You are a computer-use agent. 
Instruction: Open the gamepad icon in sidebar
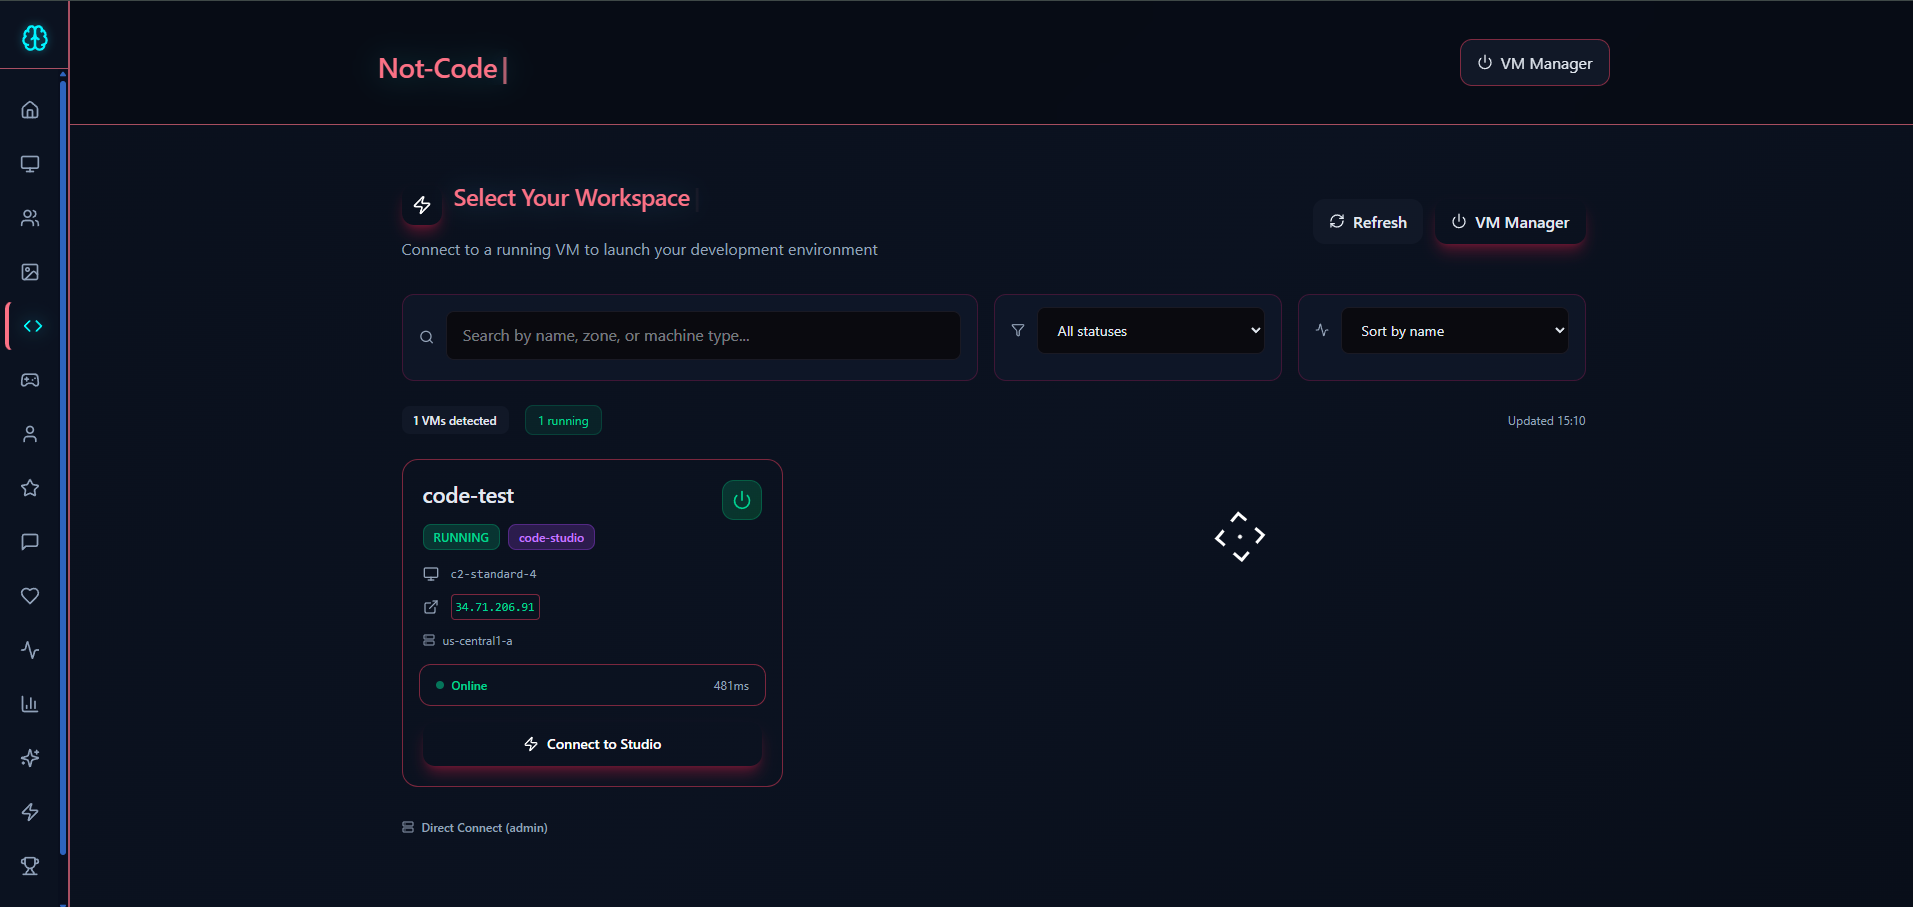(30, 380)
